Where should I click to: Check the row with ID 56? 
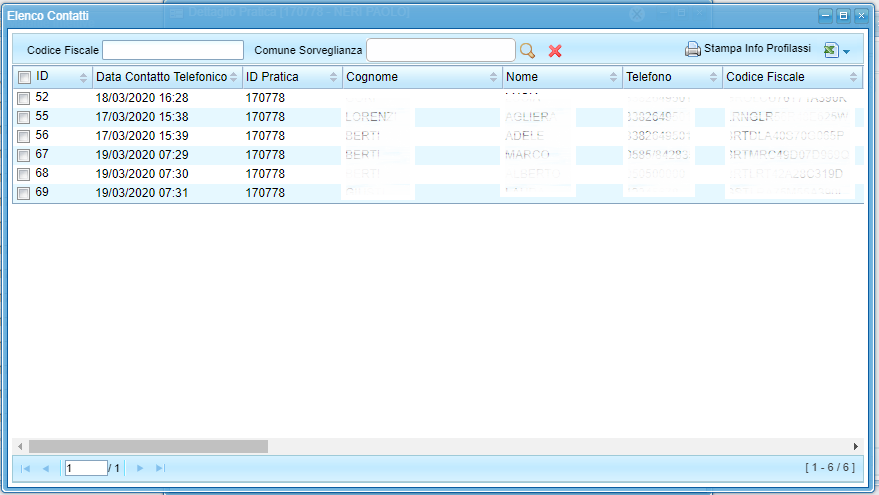coord(24,137)
